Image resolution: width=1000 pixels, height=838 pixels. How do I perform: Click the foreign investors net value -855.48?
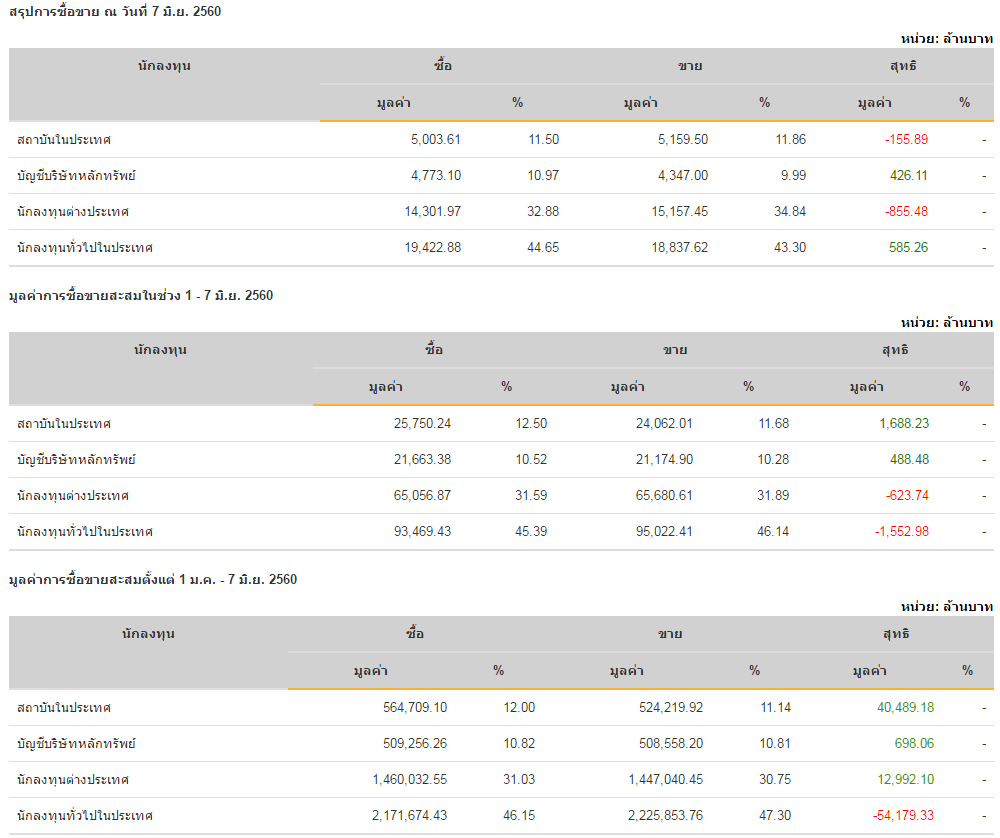tap(906, 212)
